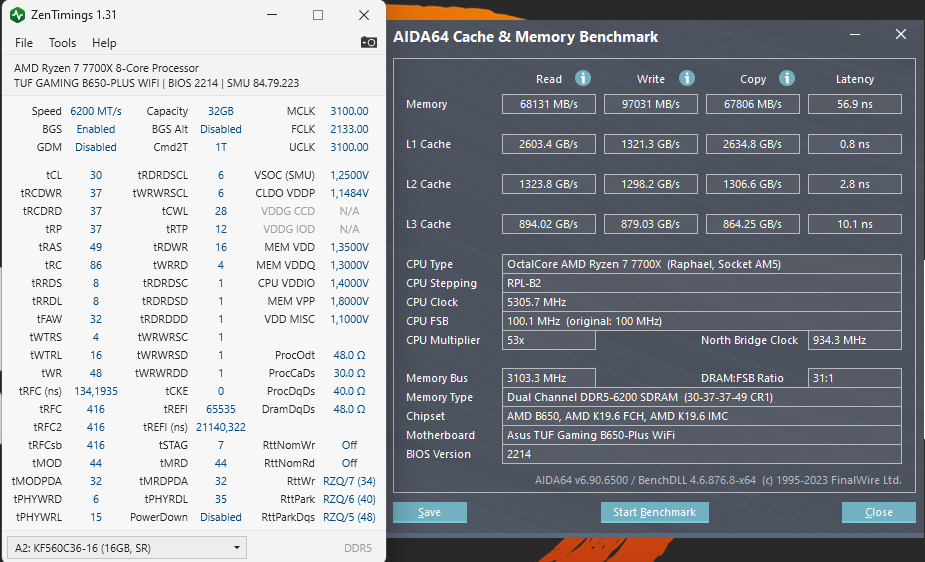Screen dimensions: 925x562
Task: Click the CPU Stepping RPL-B2 field
Action: tap(701, 283)
